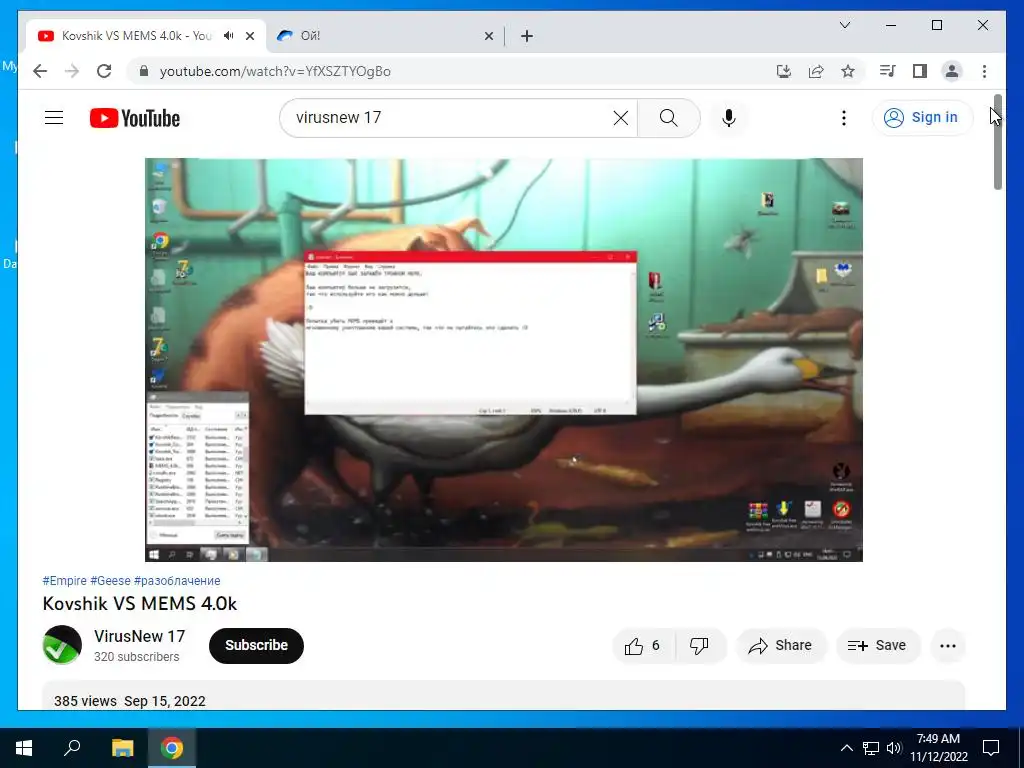Share this page from address bar
Viewport: 1024px width, 768px height.
pos(816,71)
